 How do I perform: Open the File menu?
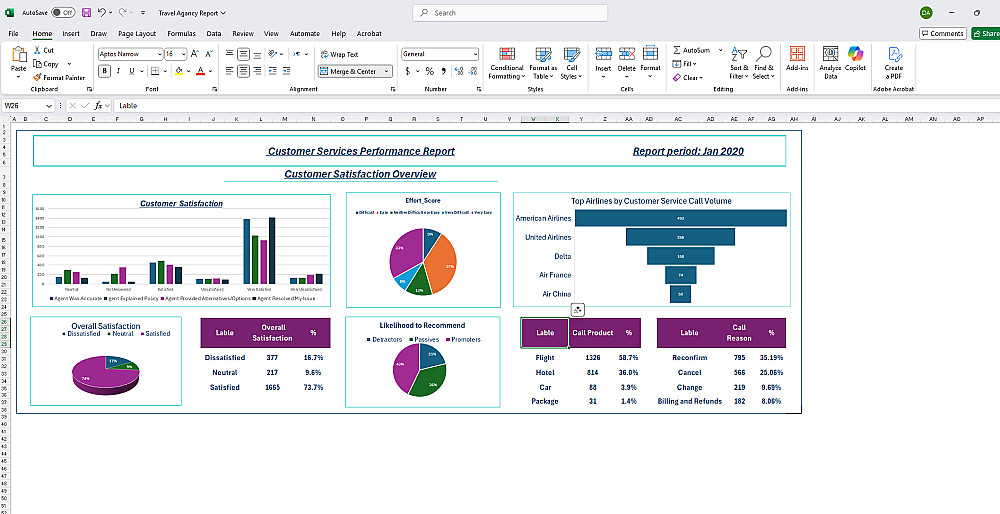click(x=13, y=33)
